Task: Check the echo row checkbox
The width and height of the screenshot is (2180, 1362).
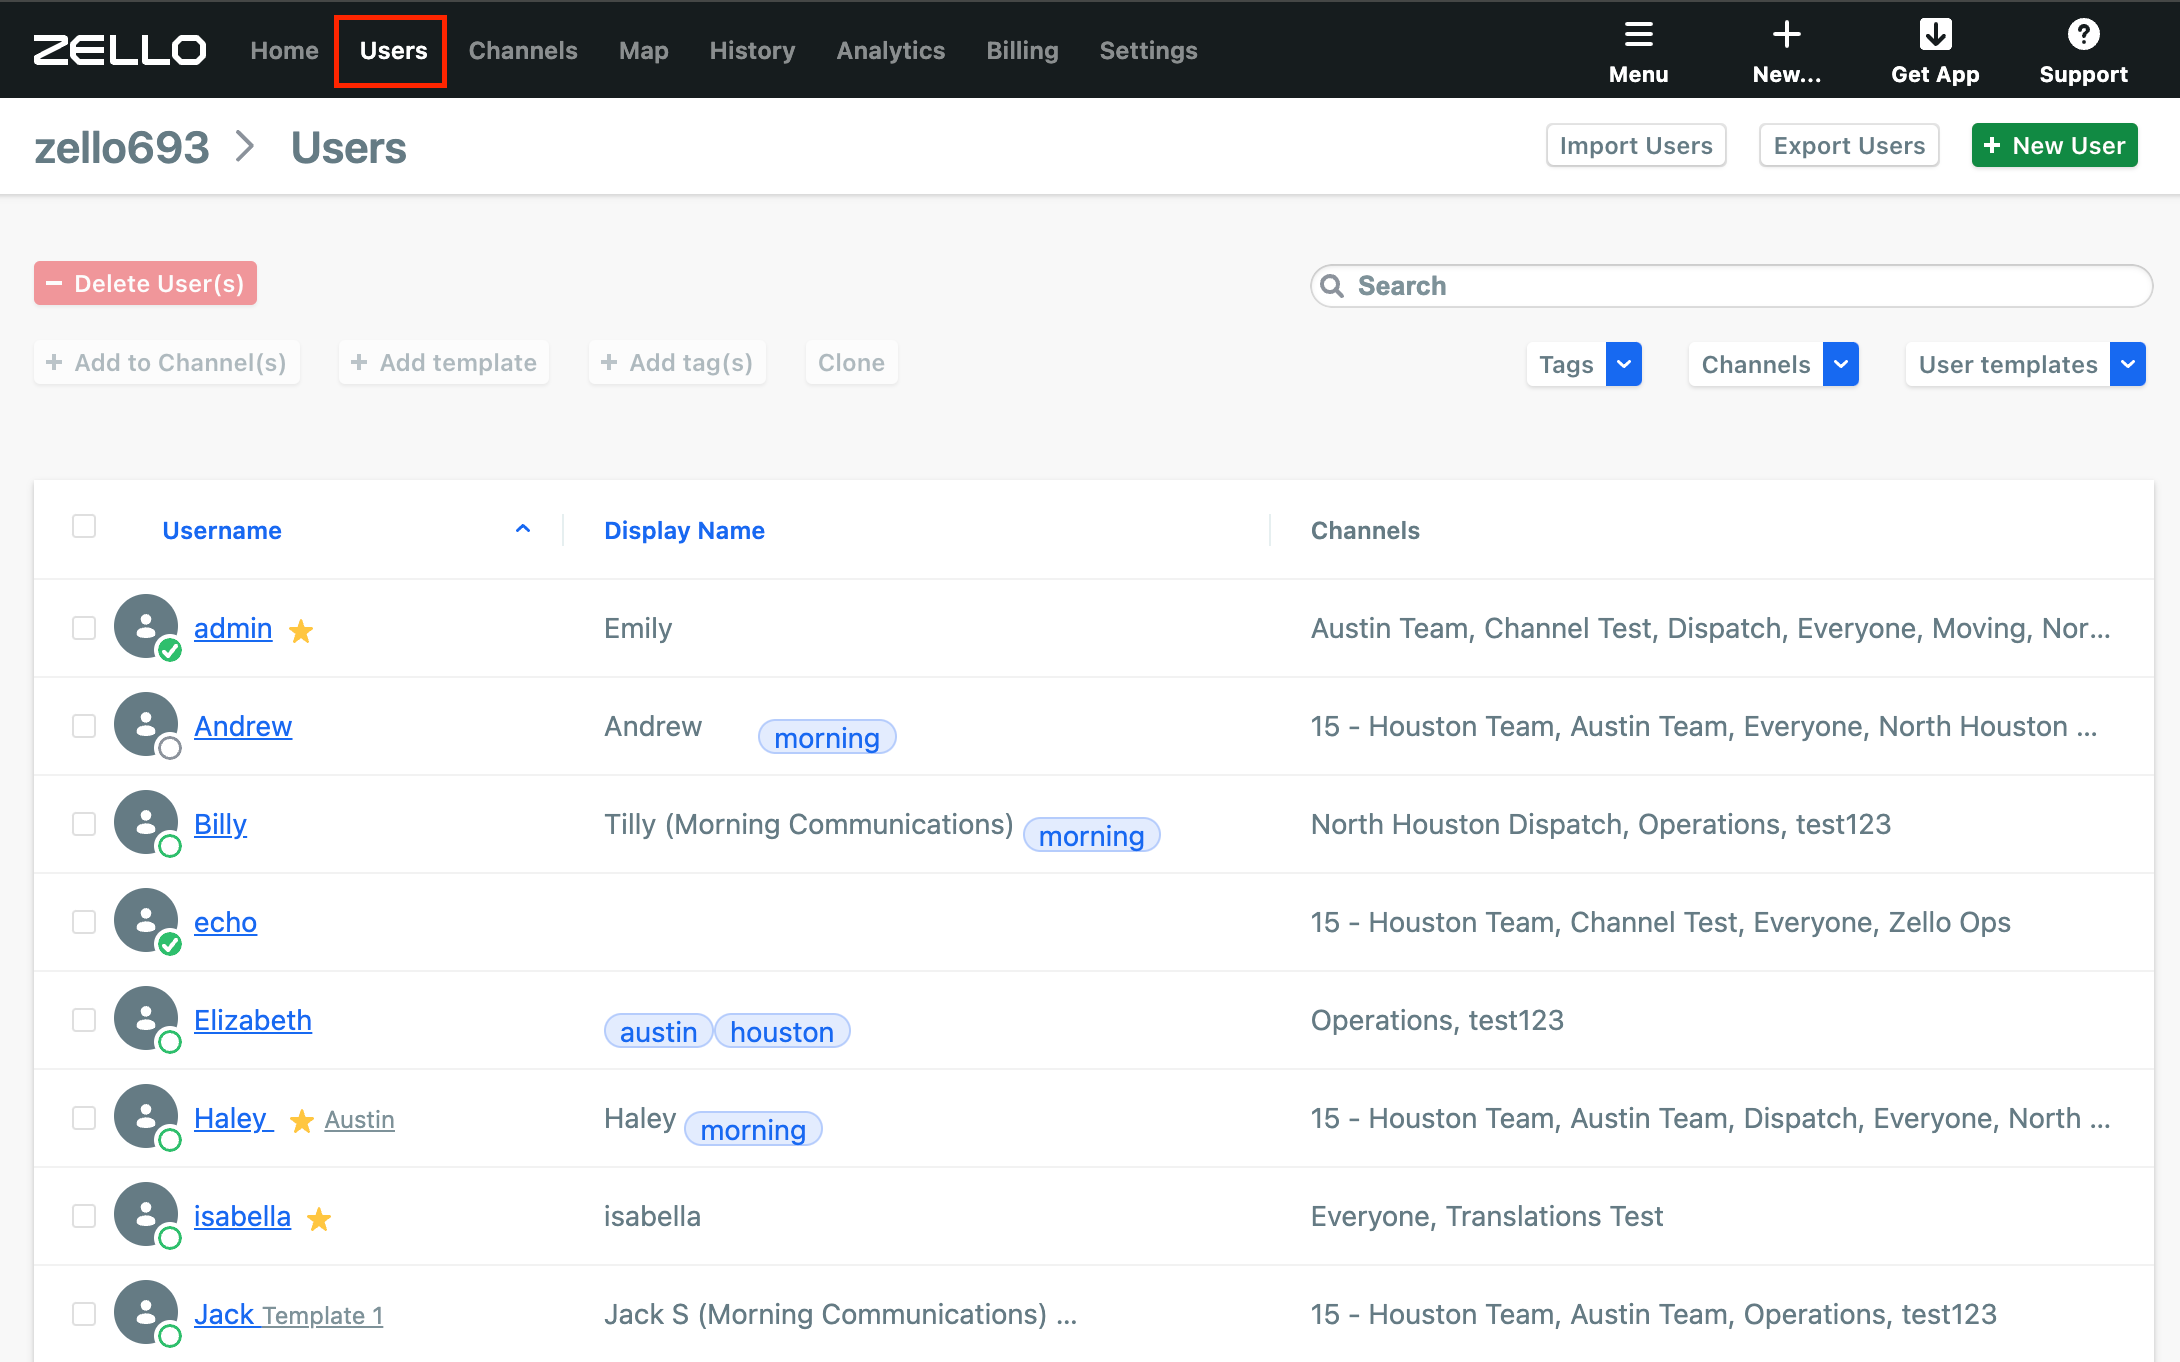Action: point(84,922)
